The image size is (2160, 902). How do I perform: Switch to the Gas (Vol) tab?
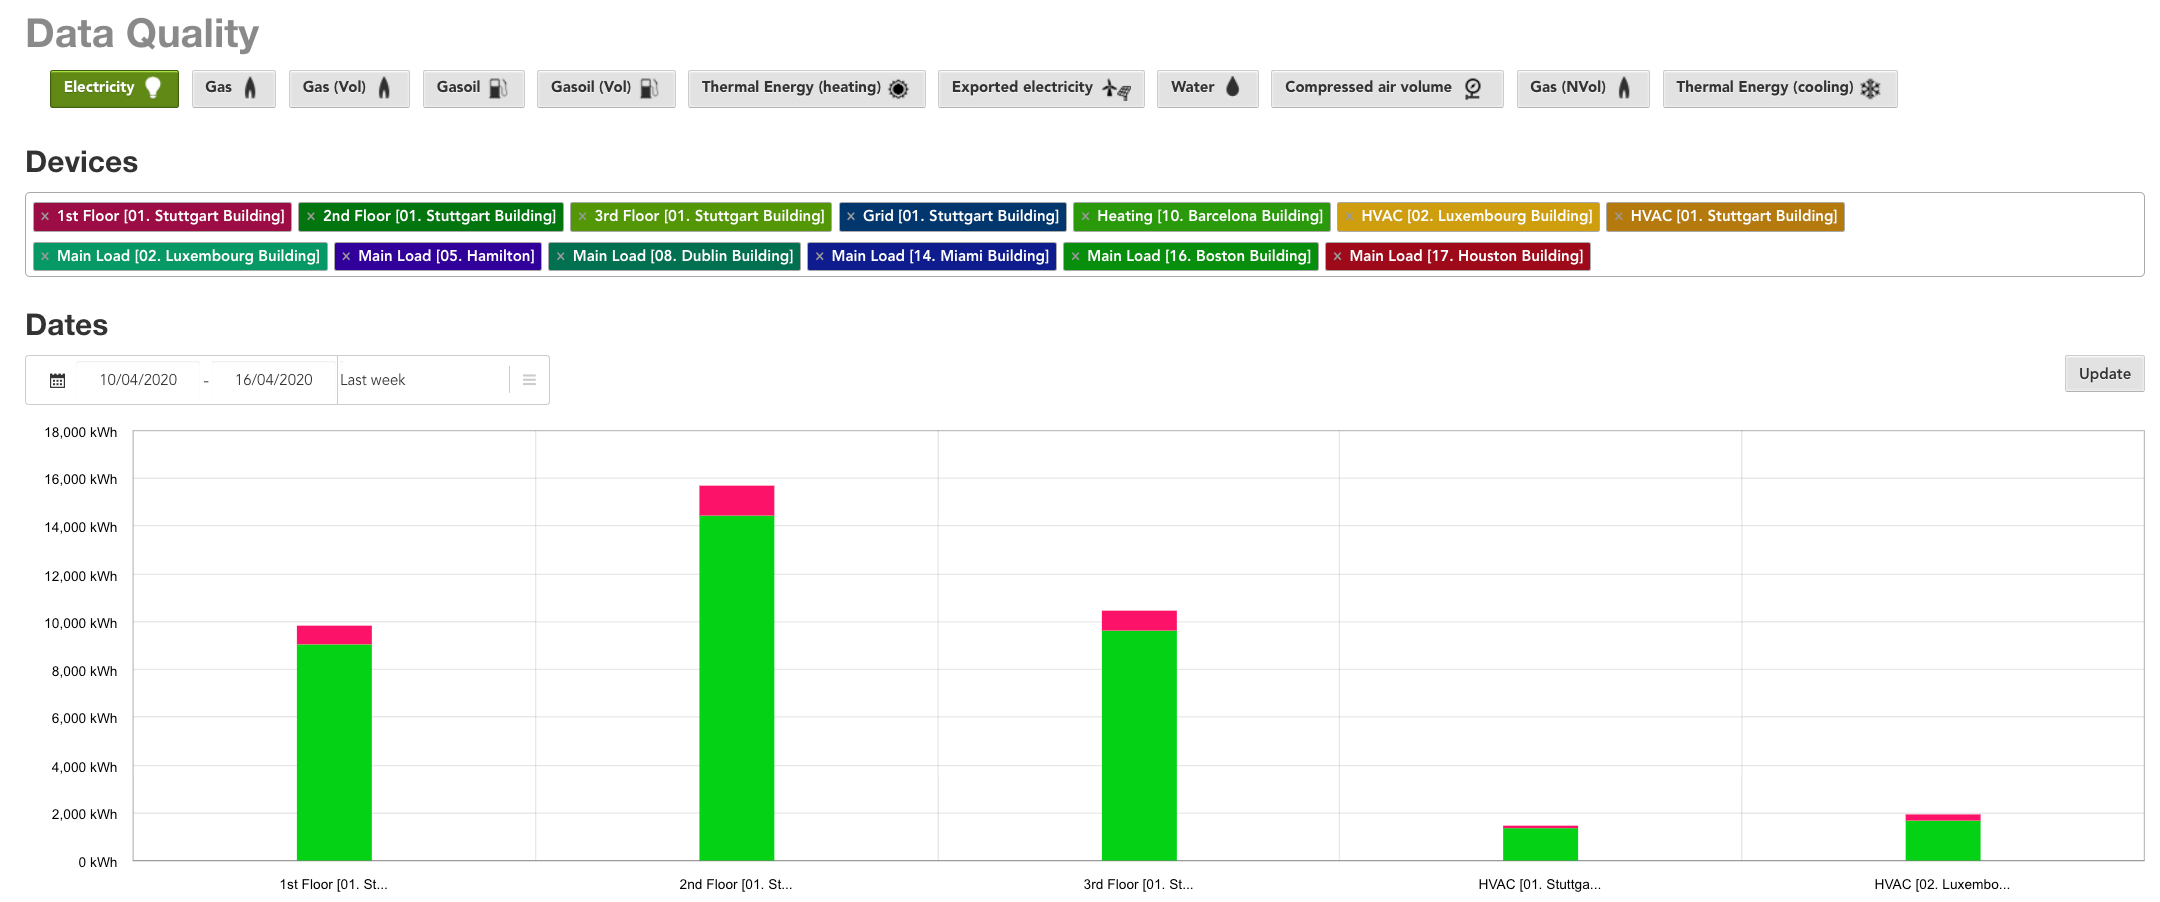[x=349, y=88]
